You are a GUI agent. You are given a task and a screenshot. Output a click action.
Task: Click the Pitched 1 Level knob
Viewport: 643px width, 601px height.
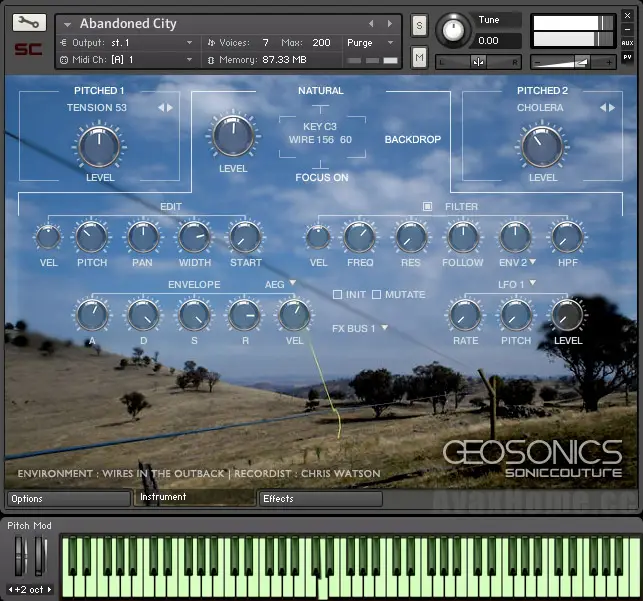click(x=99, y=146)
